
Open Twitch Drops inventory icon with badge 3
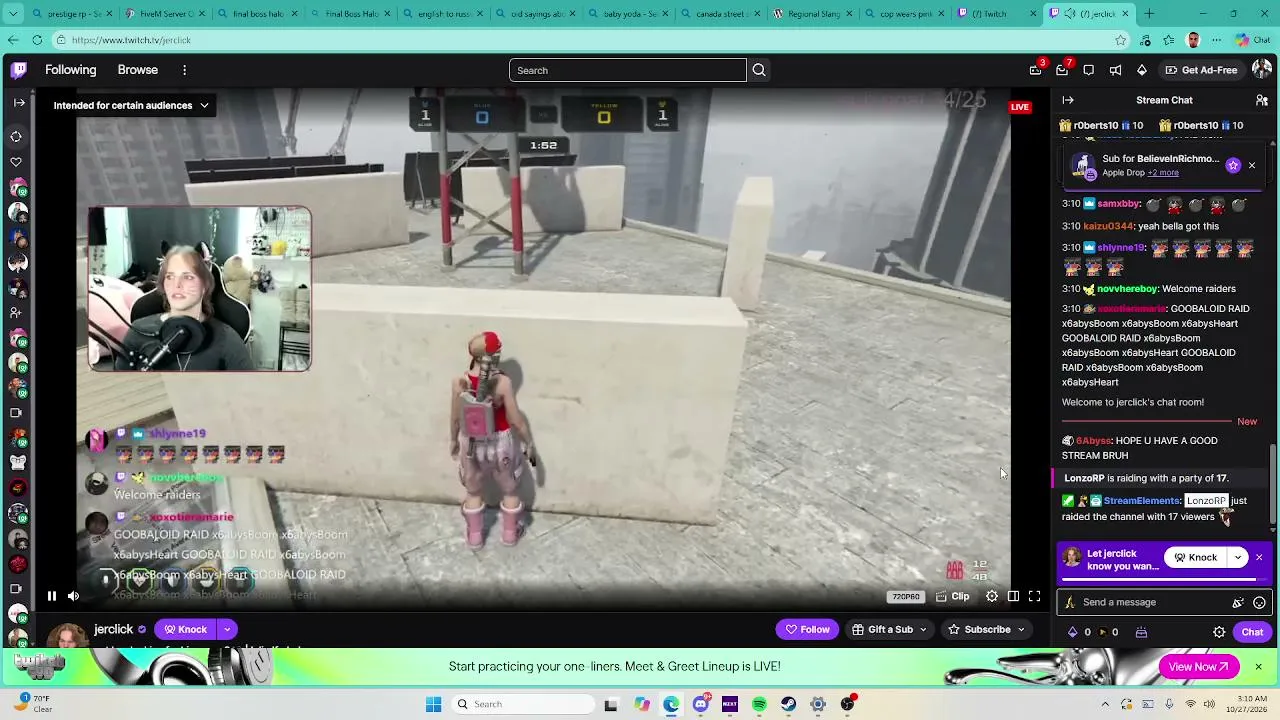click(1036, 70)
